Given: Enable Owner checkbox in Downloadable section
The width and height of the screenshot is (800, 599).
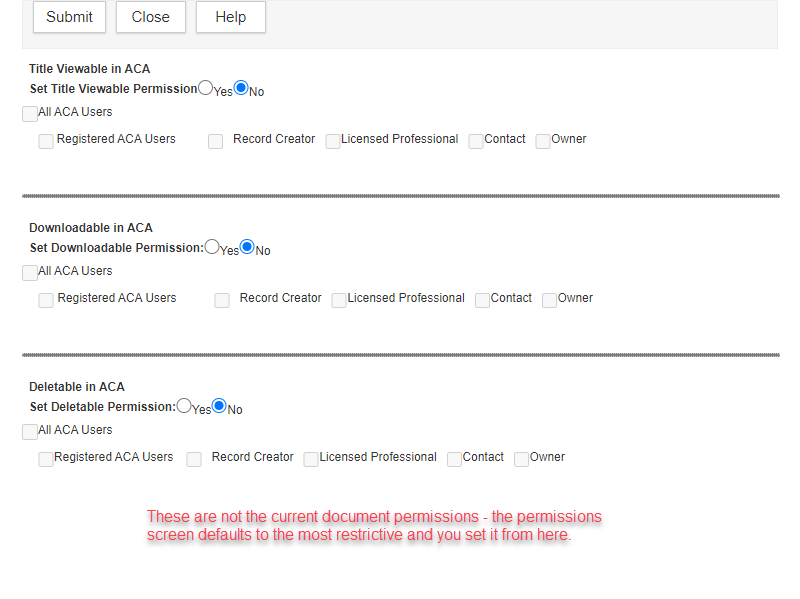Looking at the screenshot, I should (x=550, y=300).
